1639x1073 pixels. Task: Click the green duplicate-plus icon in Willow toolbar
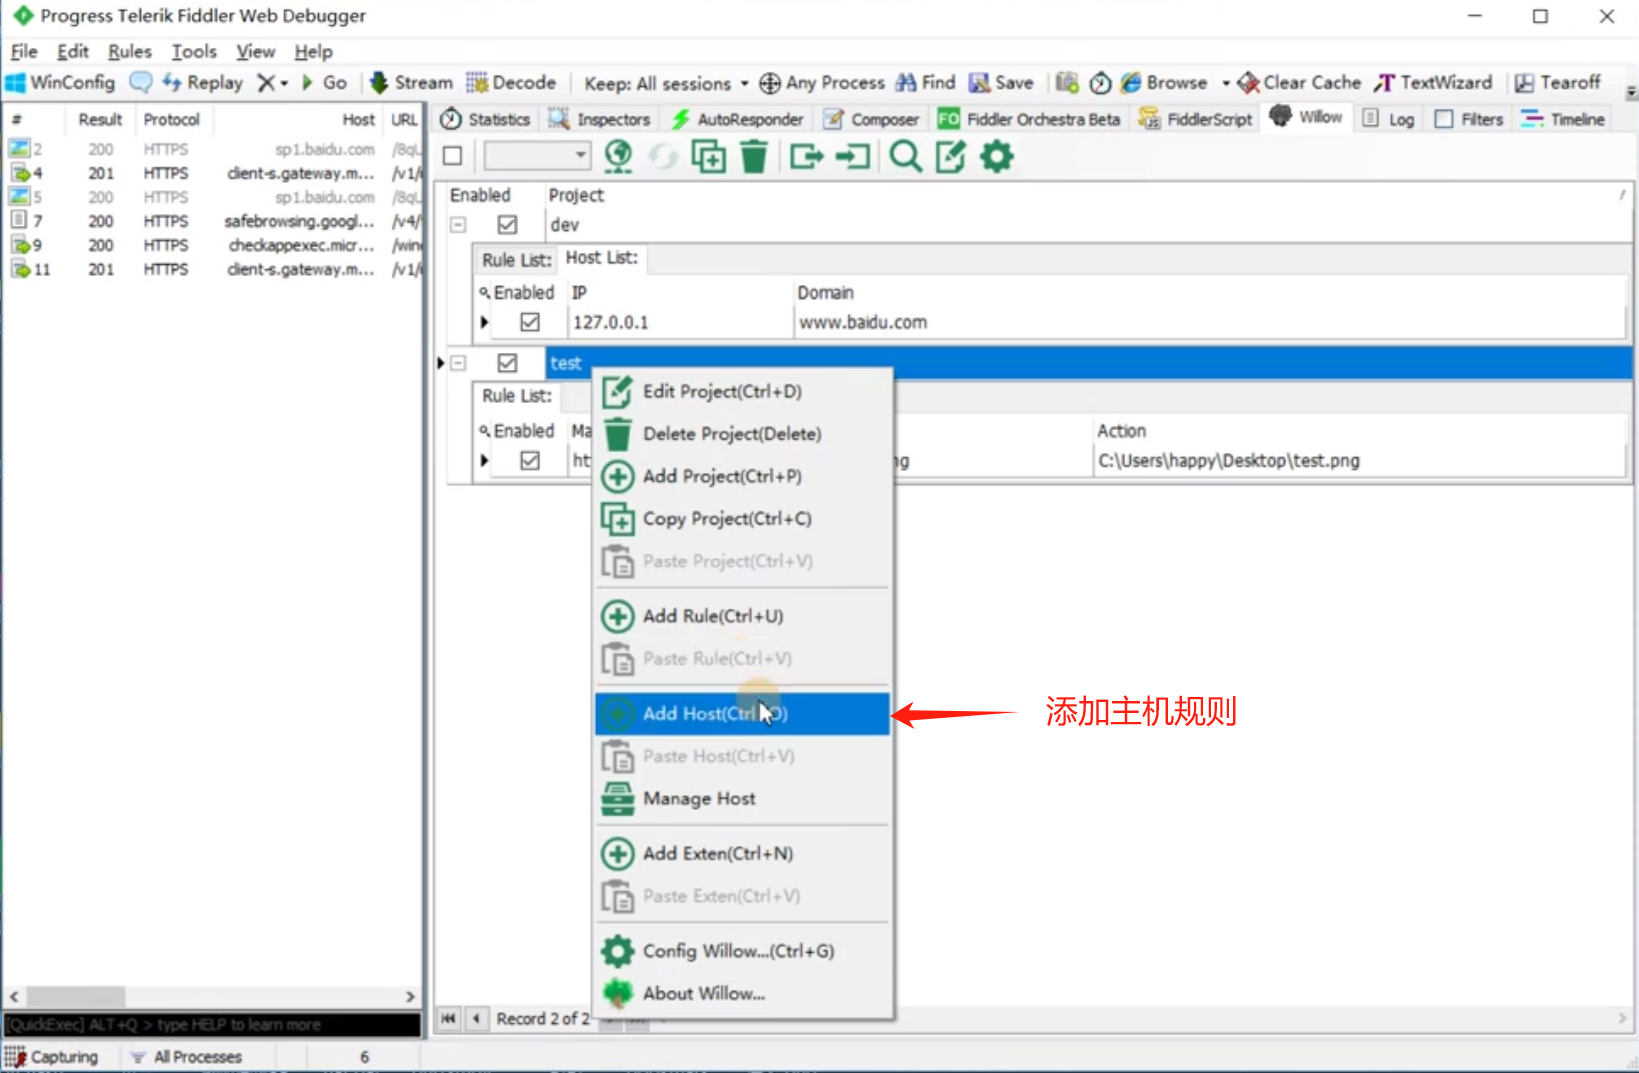pos(709,156)
